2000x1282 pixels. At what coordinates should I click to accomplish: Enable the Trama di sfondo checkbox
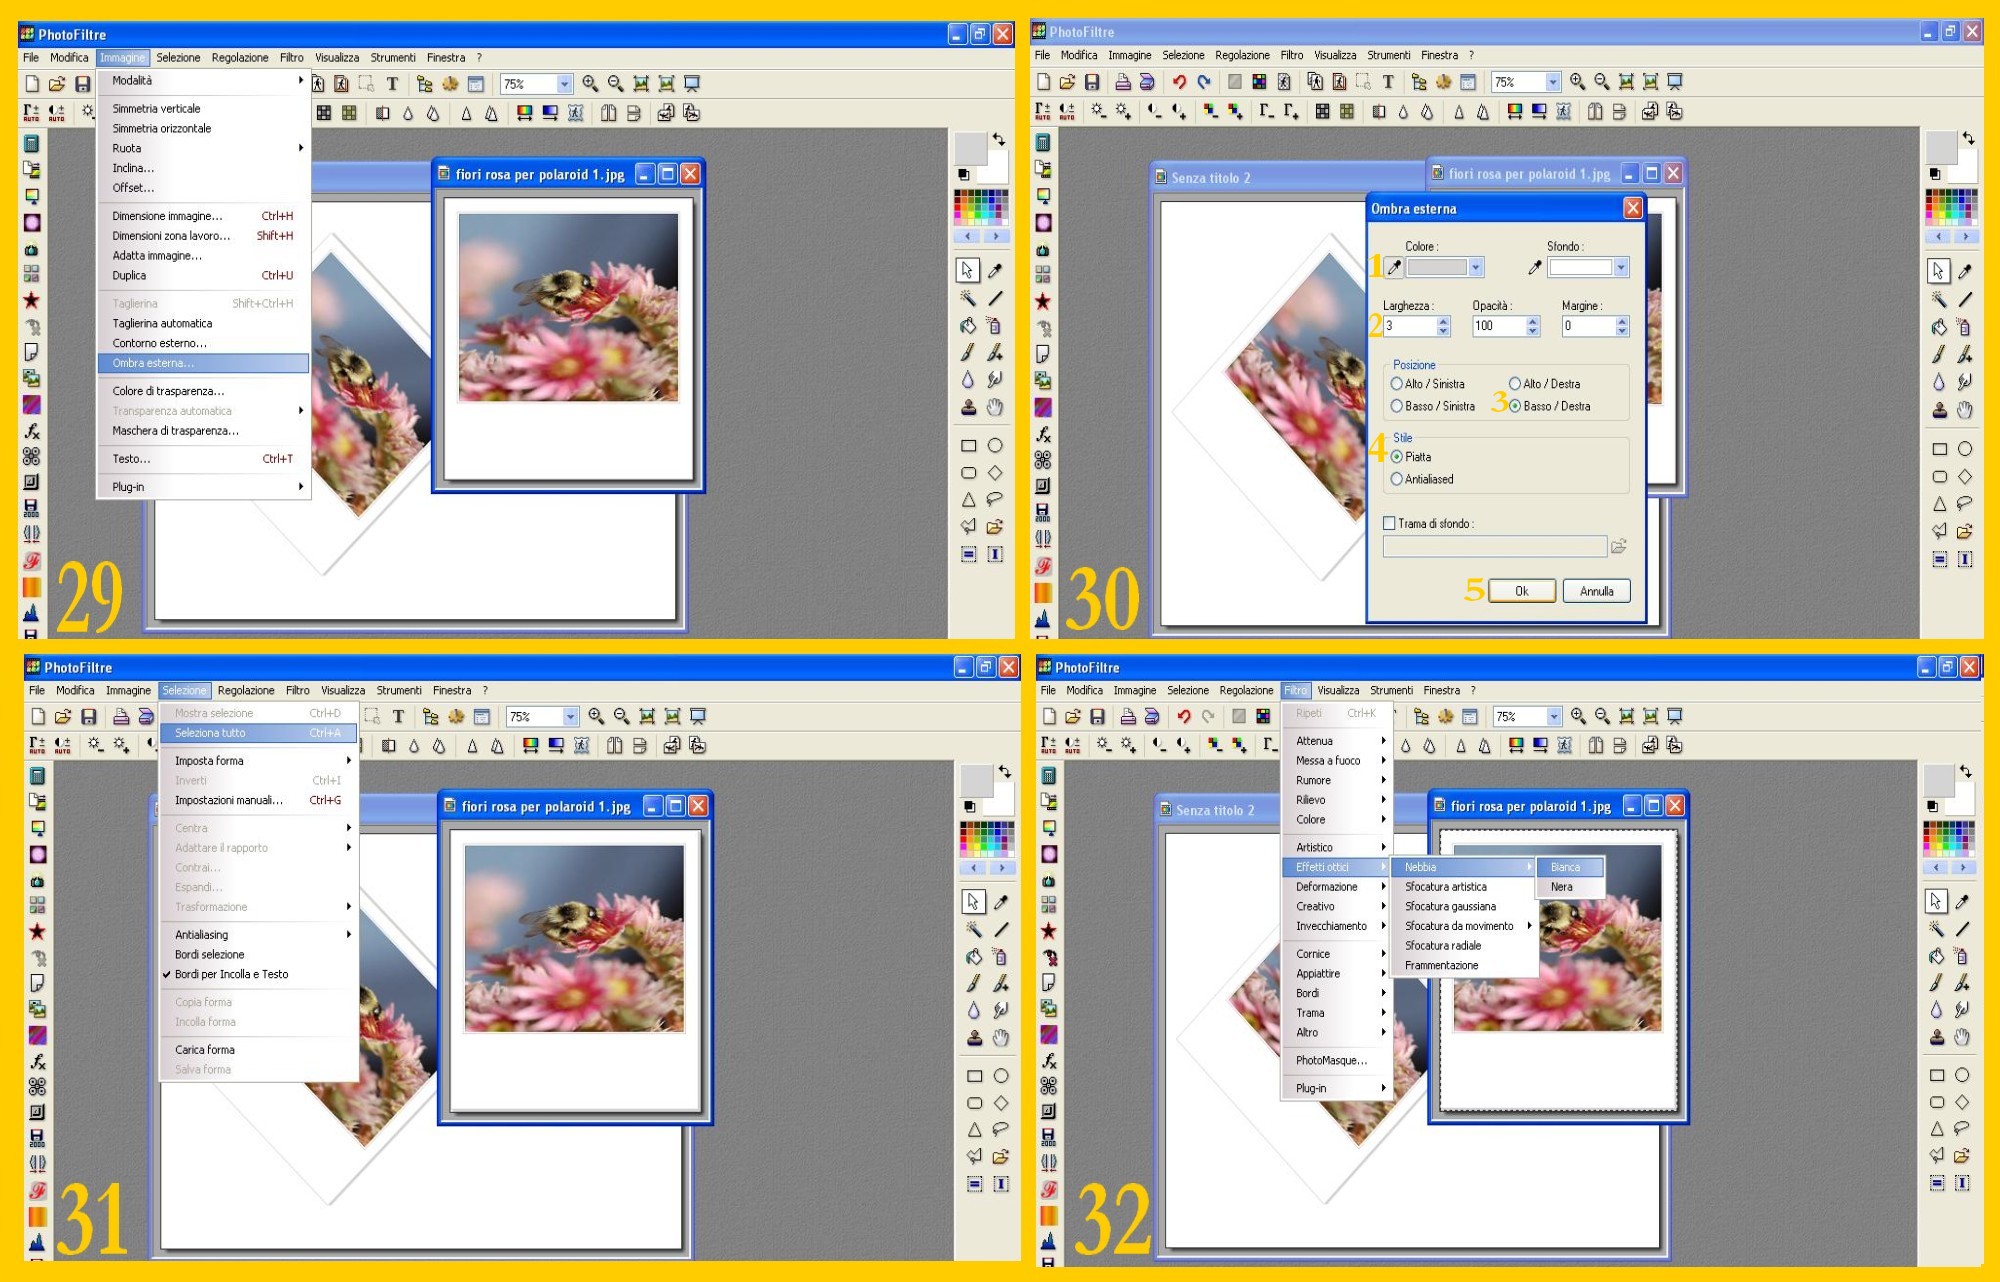(x=1389, y=523)
